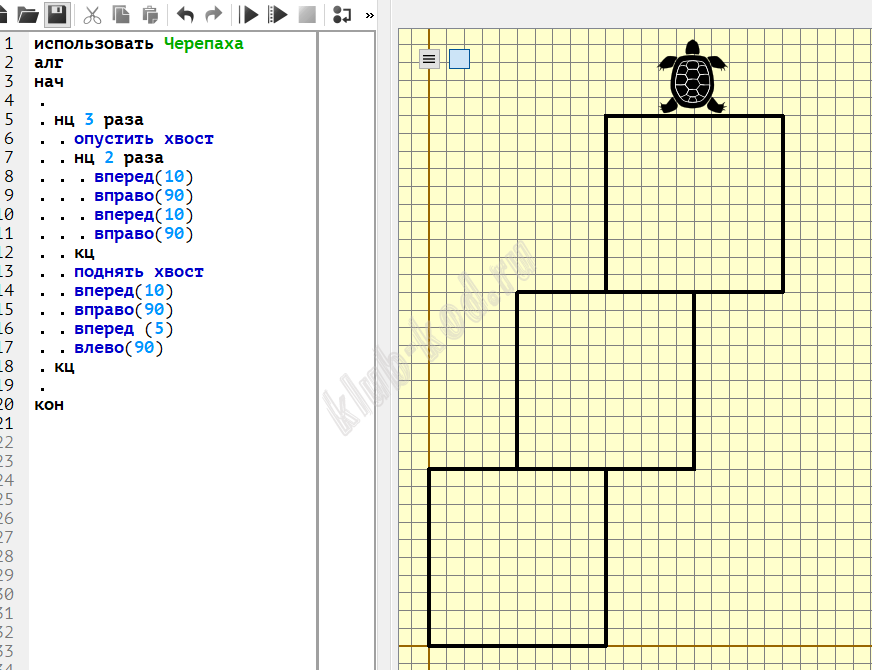Click 'алг' keyword on line 2
Image resolution: width=872 pixels, height=670 pixels.
48,62
